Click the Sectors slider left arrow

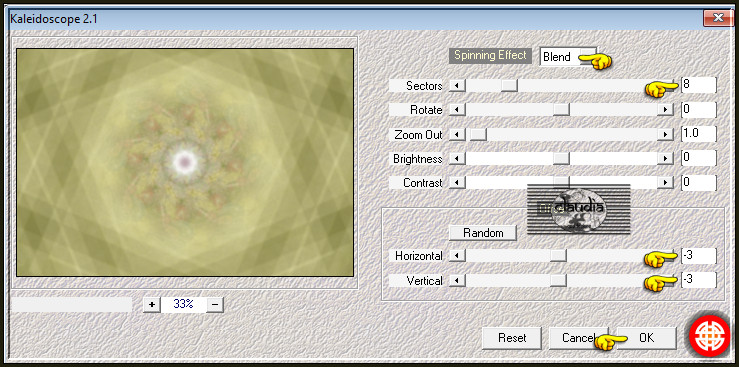[x=457, y=86]
